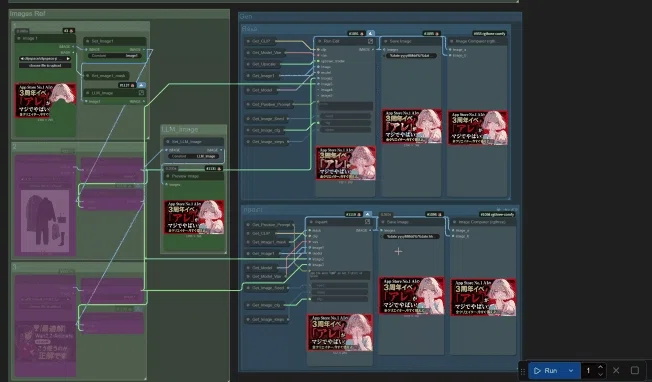Click the lower Image Comparer preview image

[483, 297]
